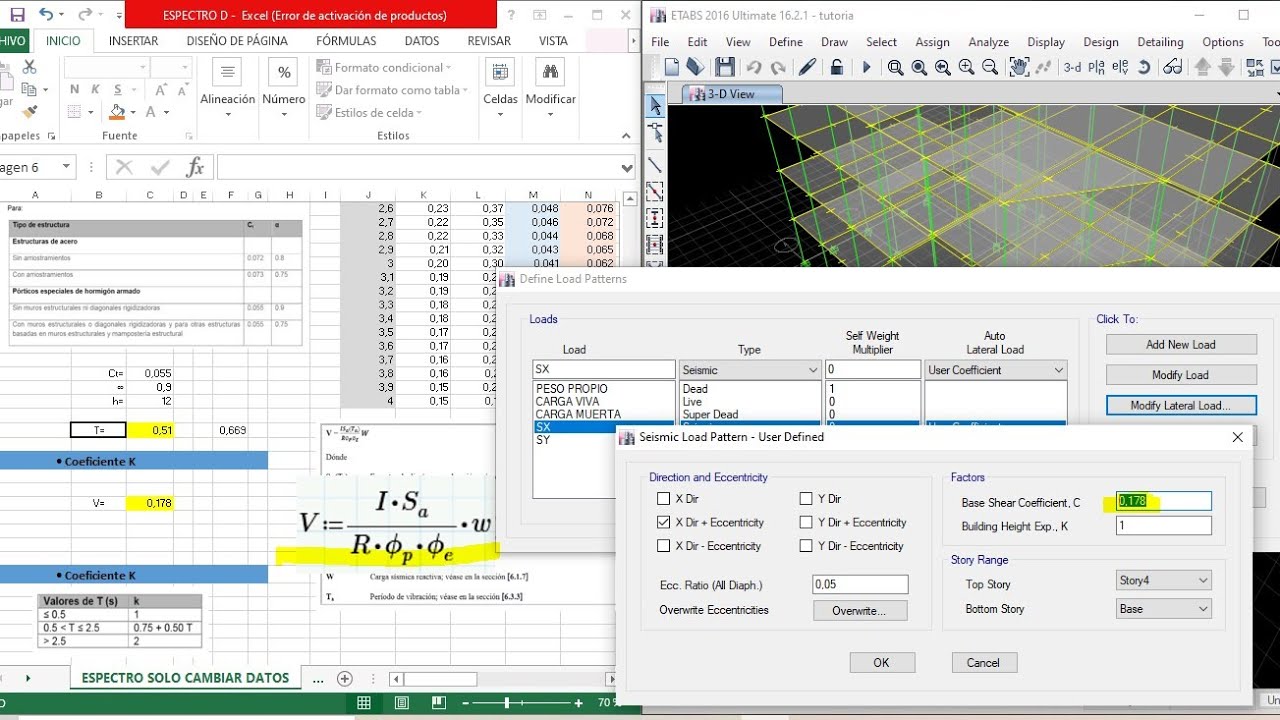This screenshot has width=1280, height=720.
Task: Click the Add New Load button
Action: point(1181,344)
